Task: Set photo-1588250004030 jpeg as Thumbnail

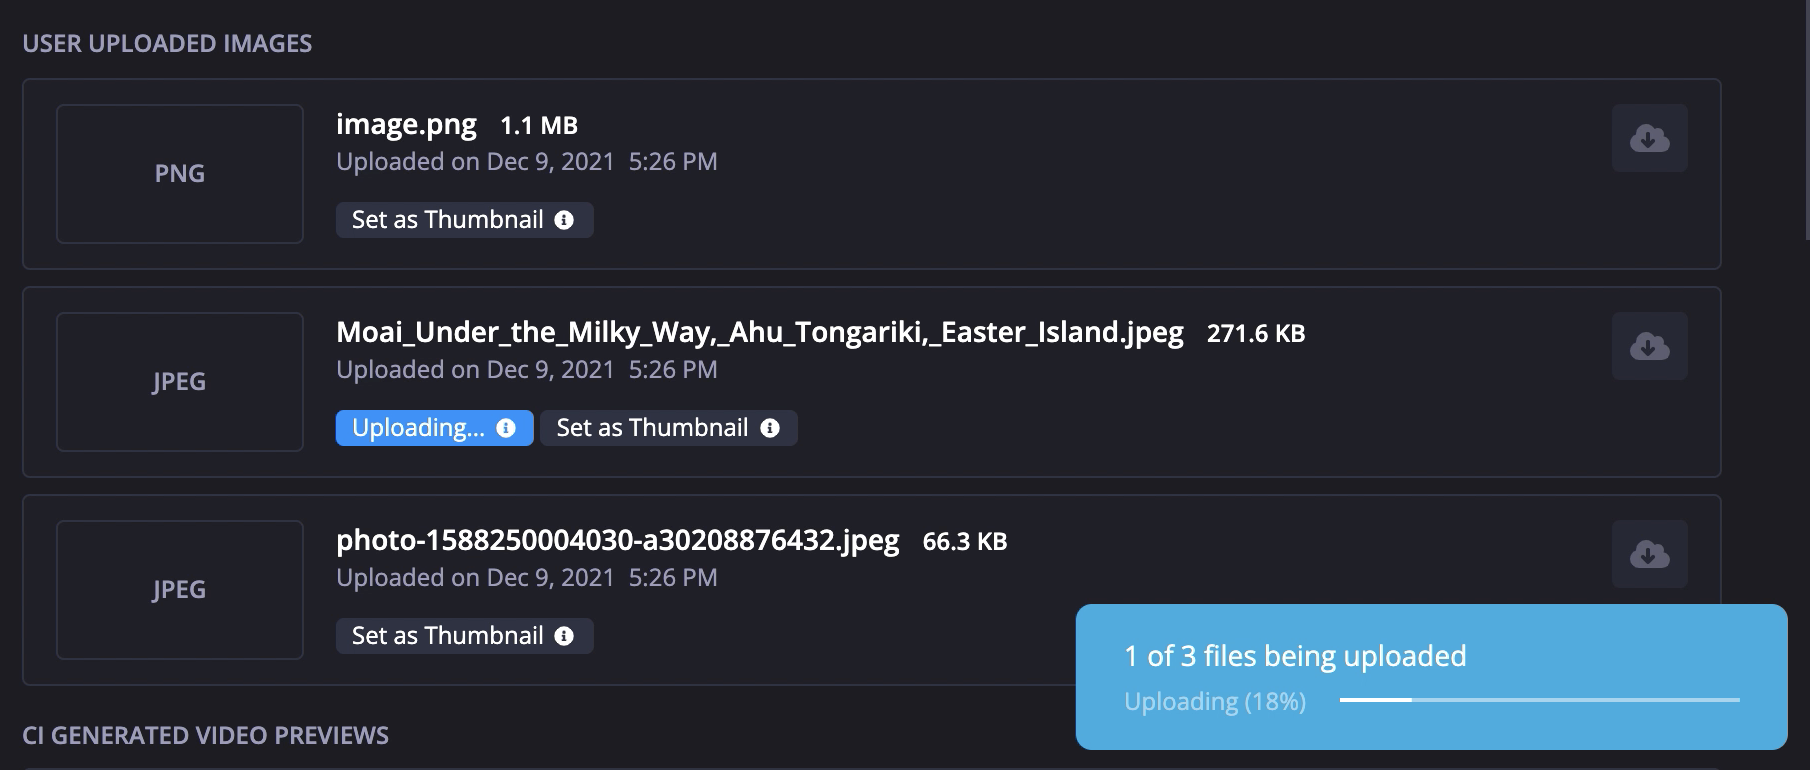Action: coord(464,636)
